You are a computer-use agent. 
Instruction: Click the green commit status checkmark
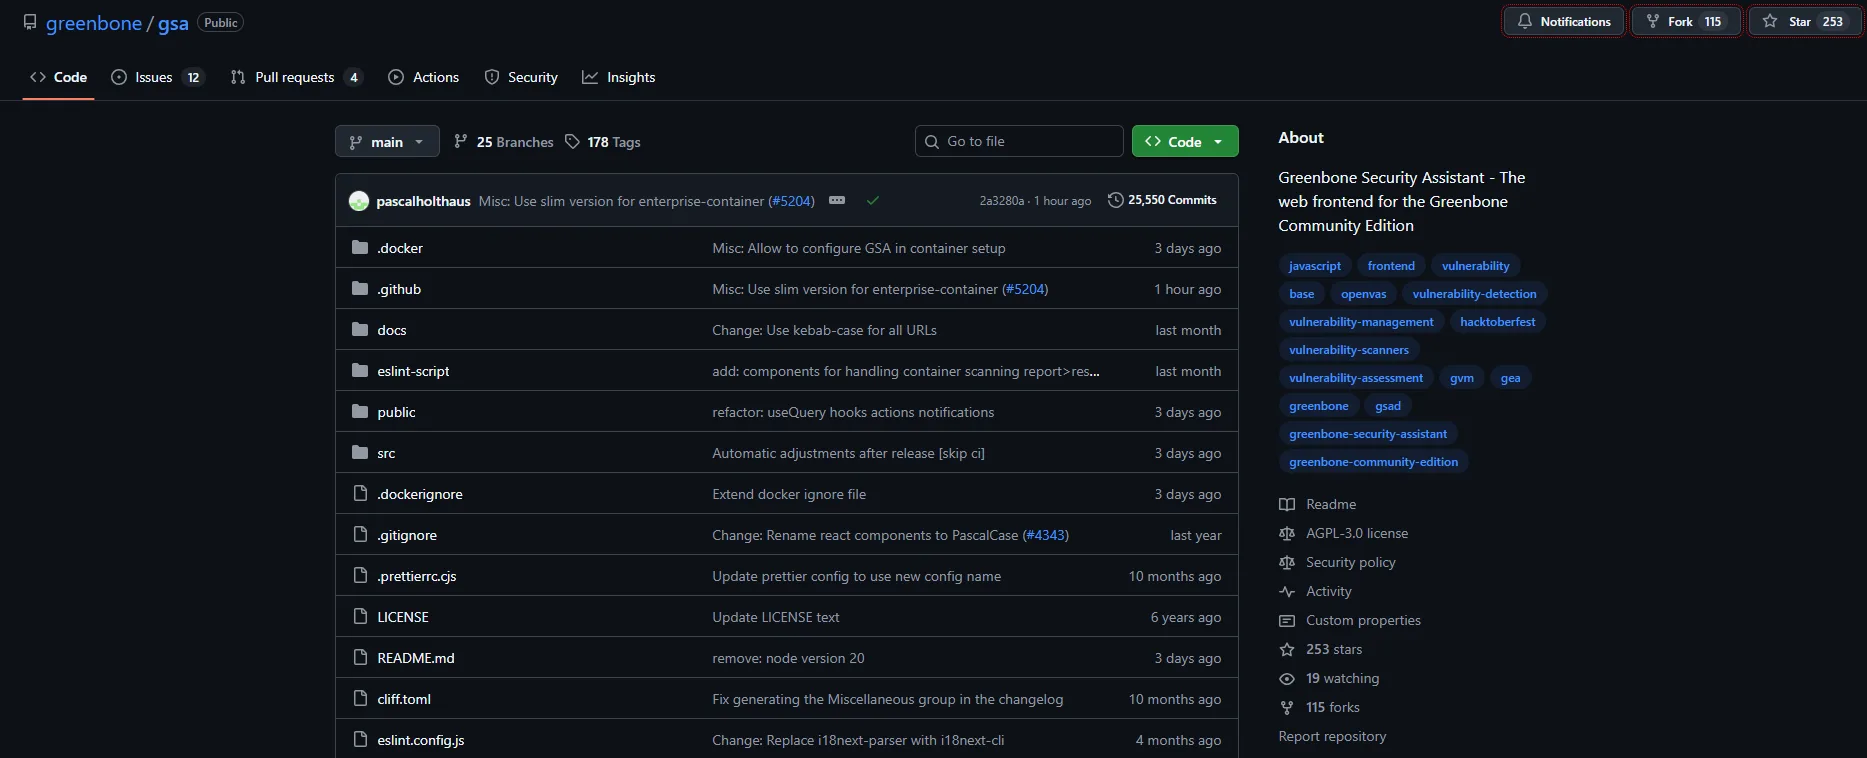point(873,201)
